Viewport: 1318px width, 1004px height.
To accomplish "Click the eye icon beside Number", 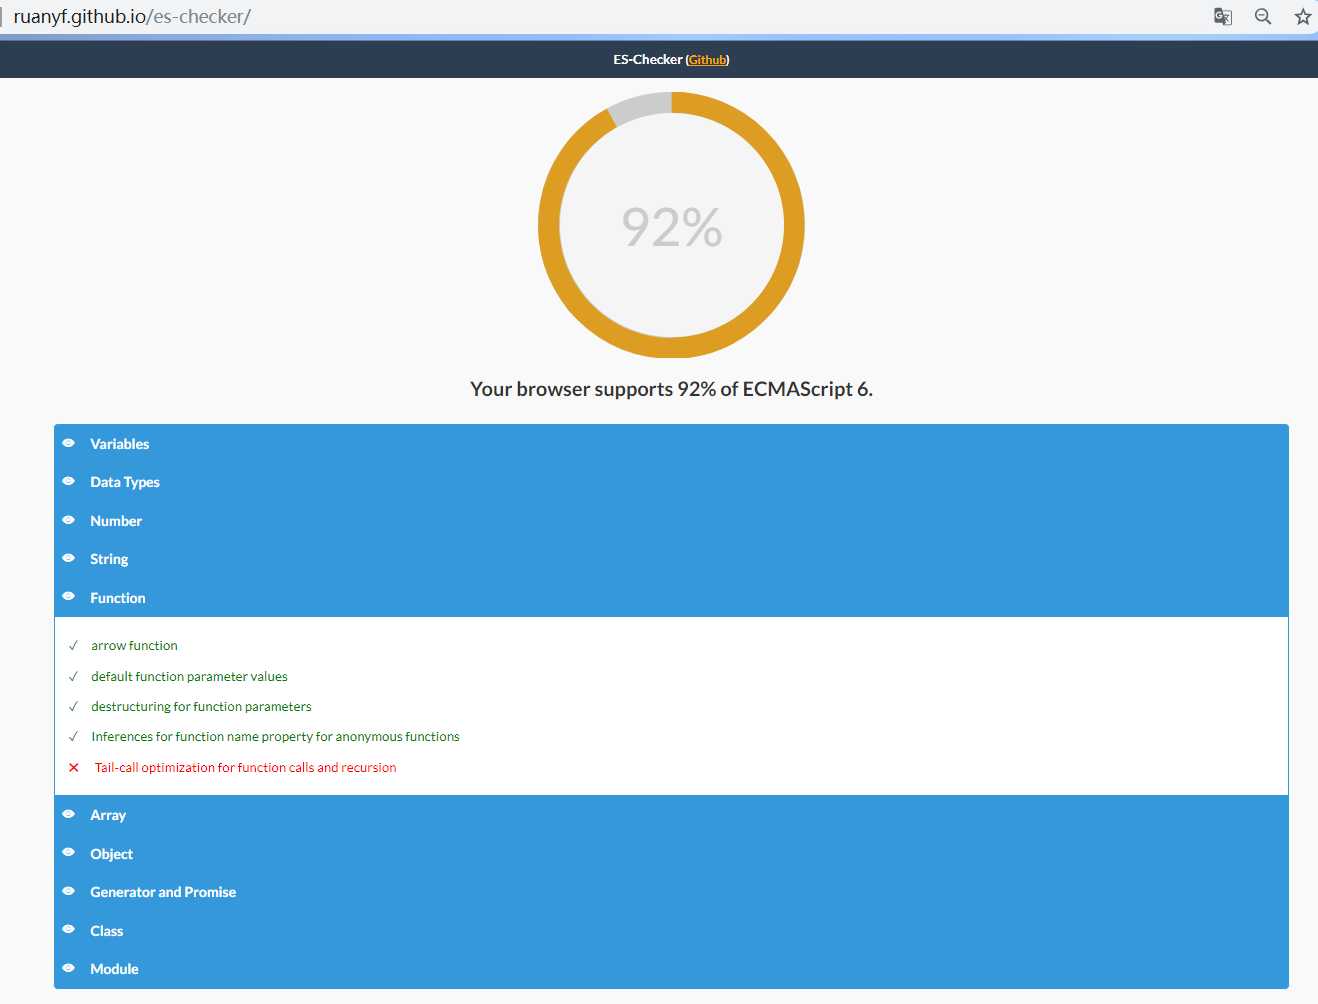I will tap(69, 520).
